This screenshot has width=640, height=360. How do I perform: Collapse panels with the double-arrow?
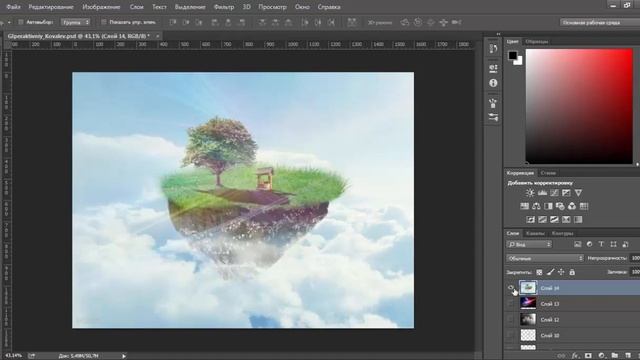point(498,34)
